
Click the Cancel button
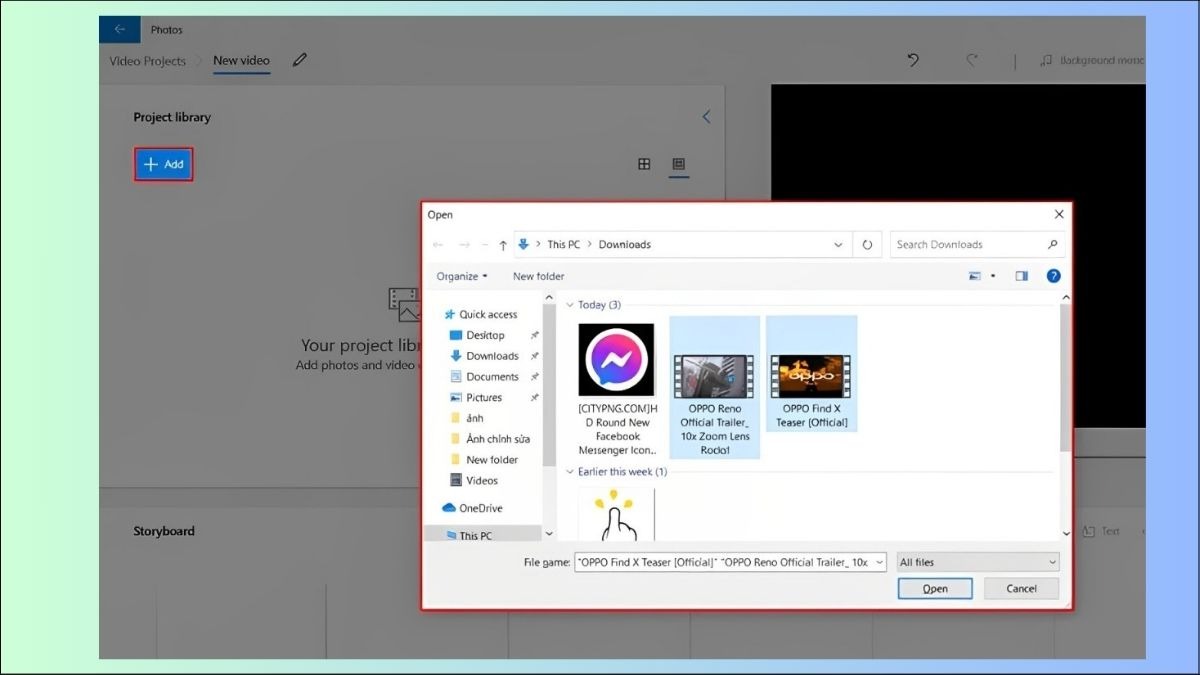click(1021, 588)
